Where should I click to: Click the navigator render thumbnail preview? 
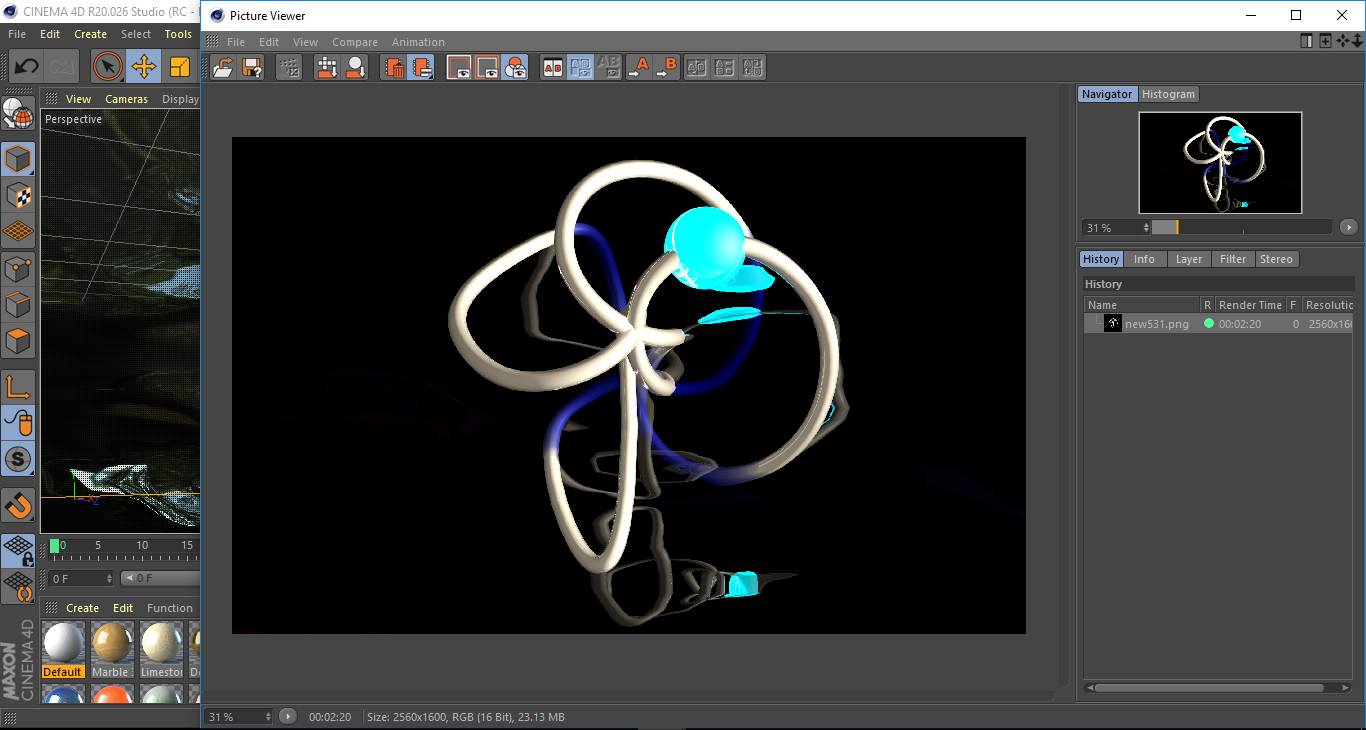click(1220, 162)
